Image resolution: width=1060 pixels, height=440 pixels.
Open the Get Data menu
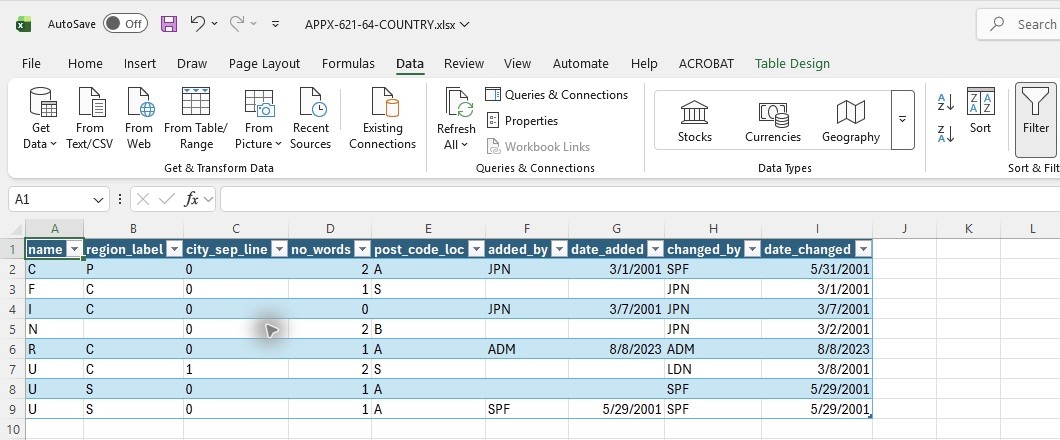[41, 119]
